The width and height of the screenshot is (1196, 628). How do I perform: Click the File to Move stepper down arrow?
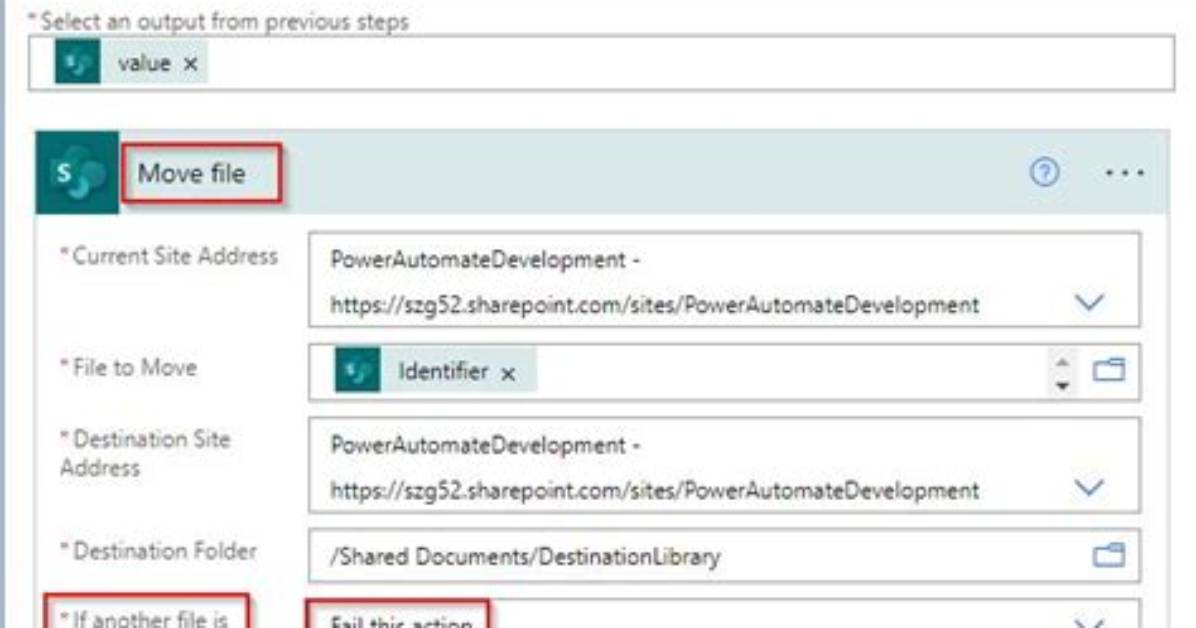pos(1063,386)
